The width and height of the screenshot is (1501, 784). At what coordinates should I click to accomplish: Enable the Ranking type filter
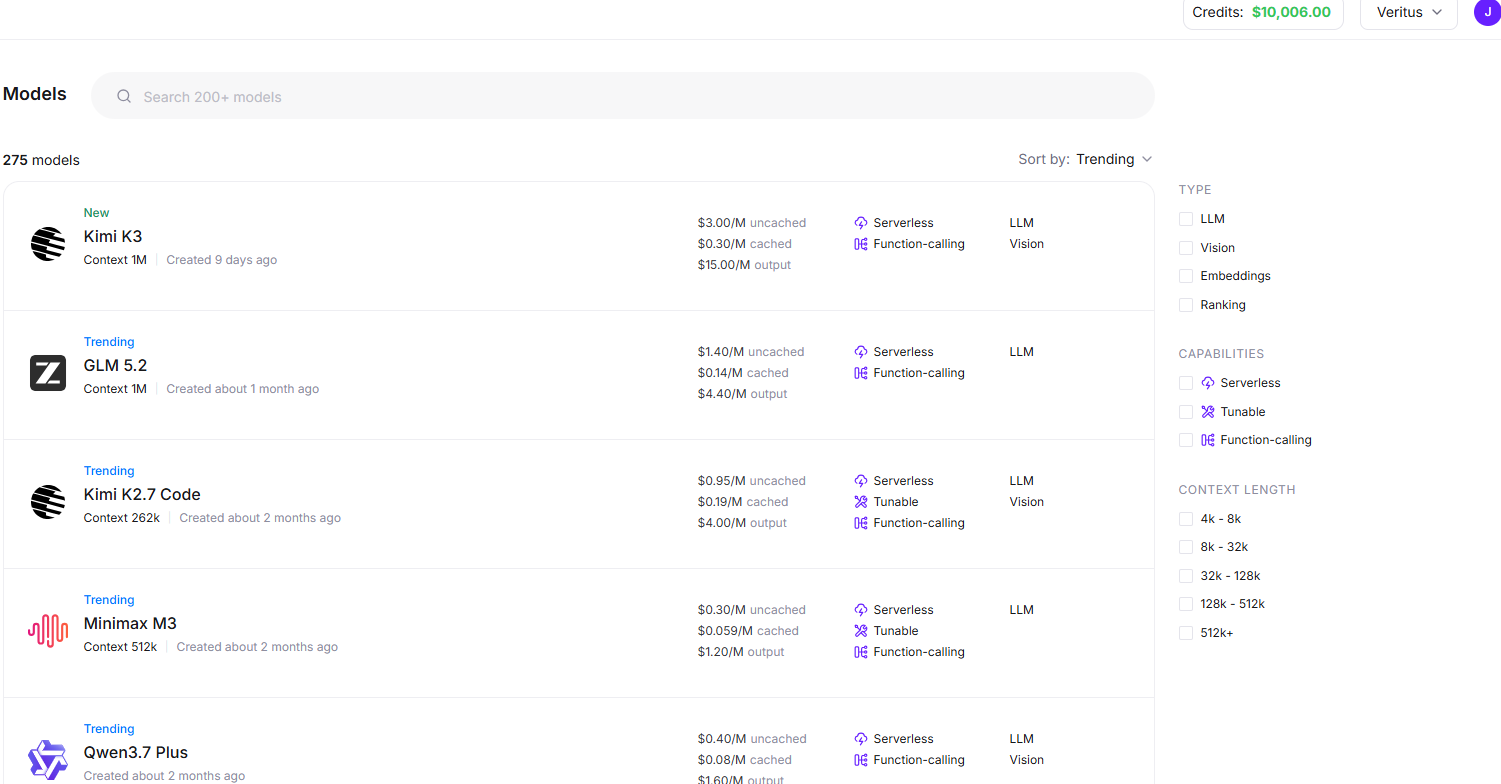1186,305
